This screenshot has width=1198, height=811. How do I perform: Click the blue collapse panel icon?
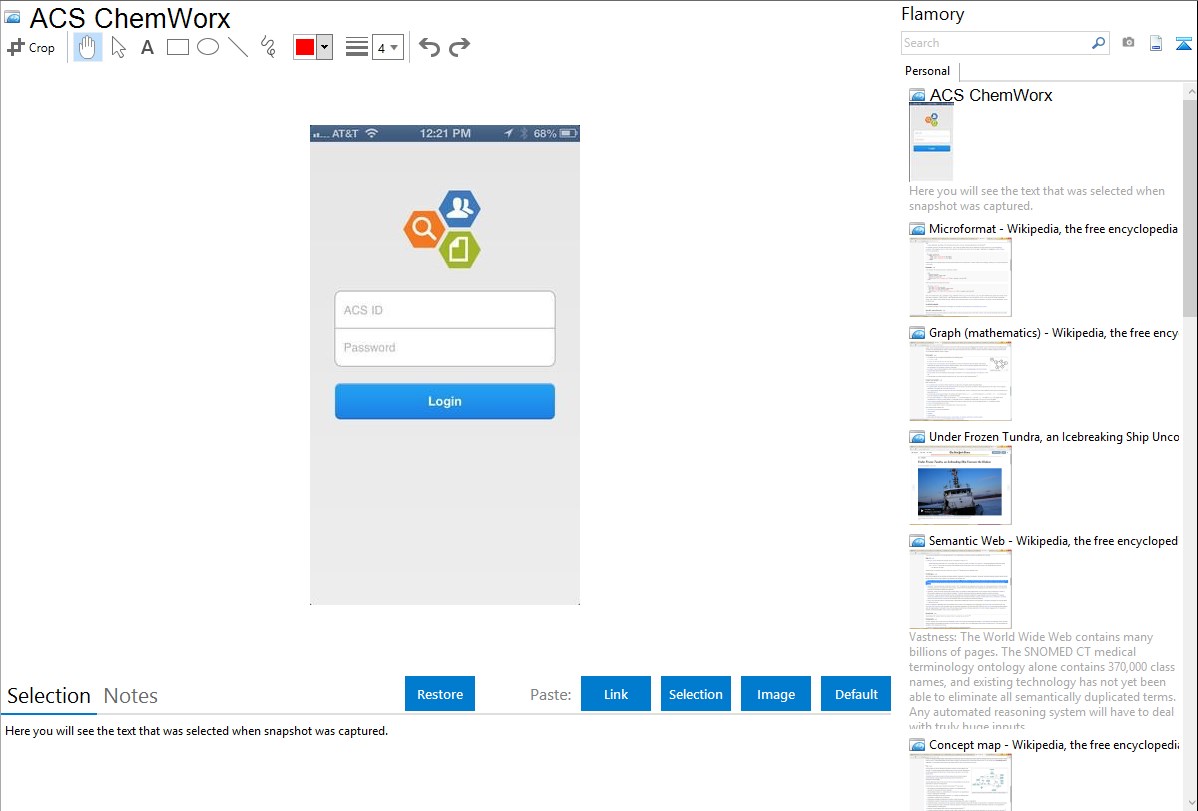[x=1183, y=43]
